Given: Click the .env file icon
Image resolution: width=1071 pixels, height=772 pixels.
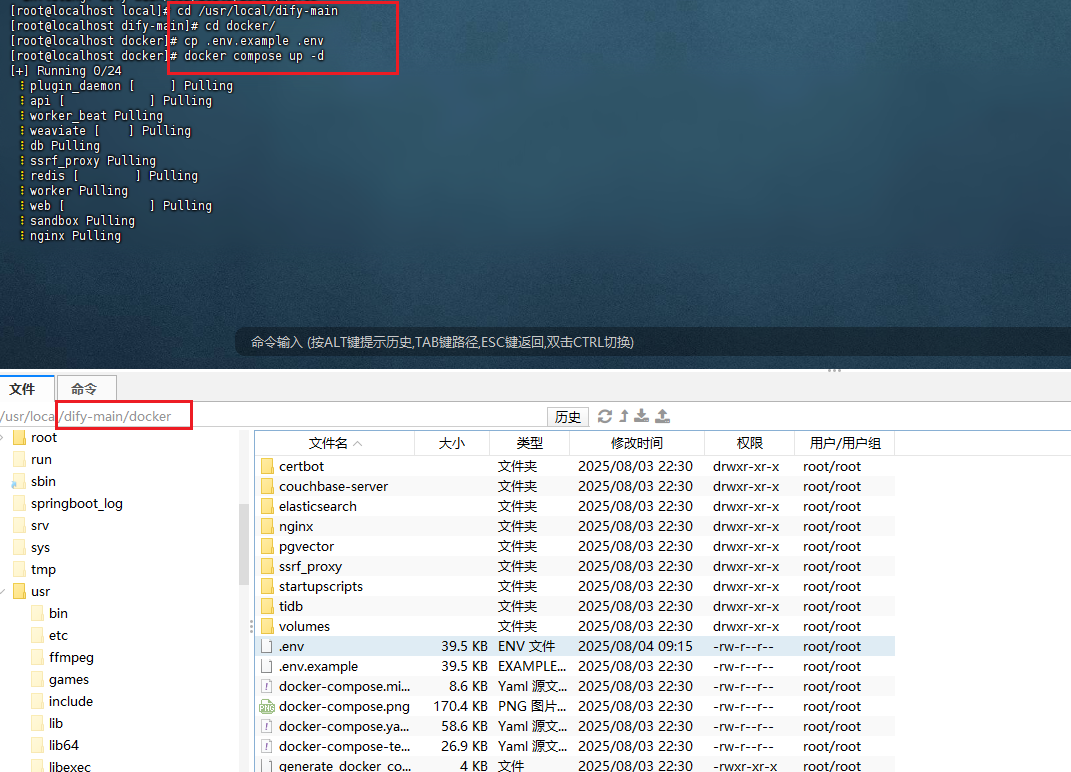Looking at the screenshot, I should tap(267, 646).
